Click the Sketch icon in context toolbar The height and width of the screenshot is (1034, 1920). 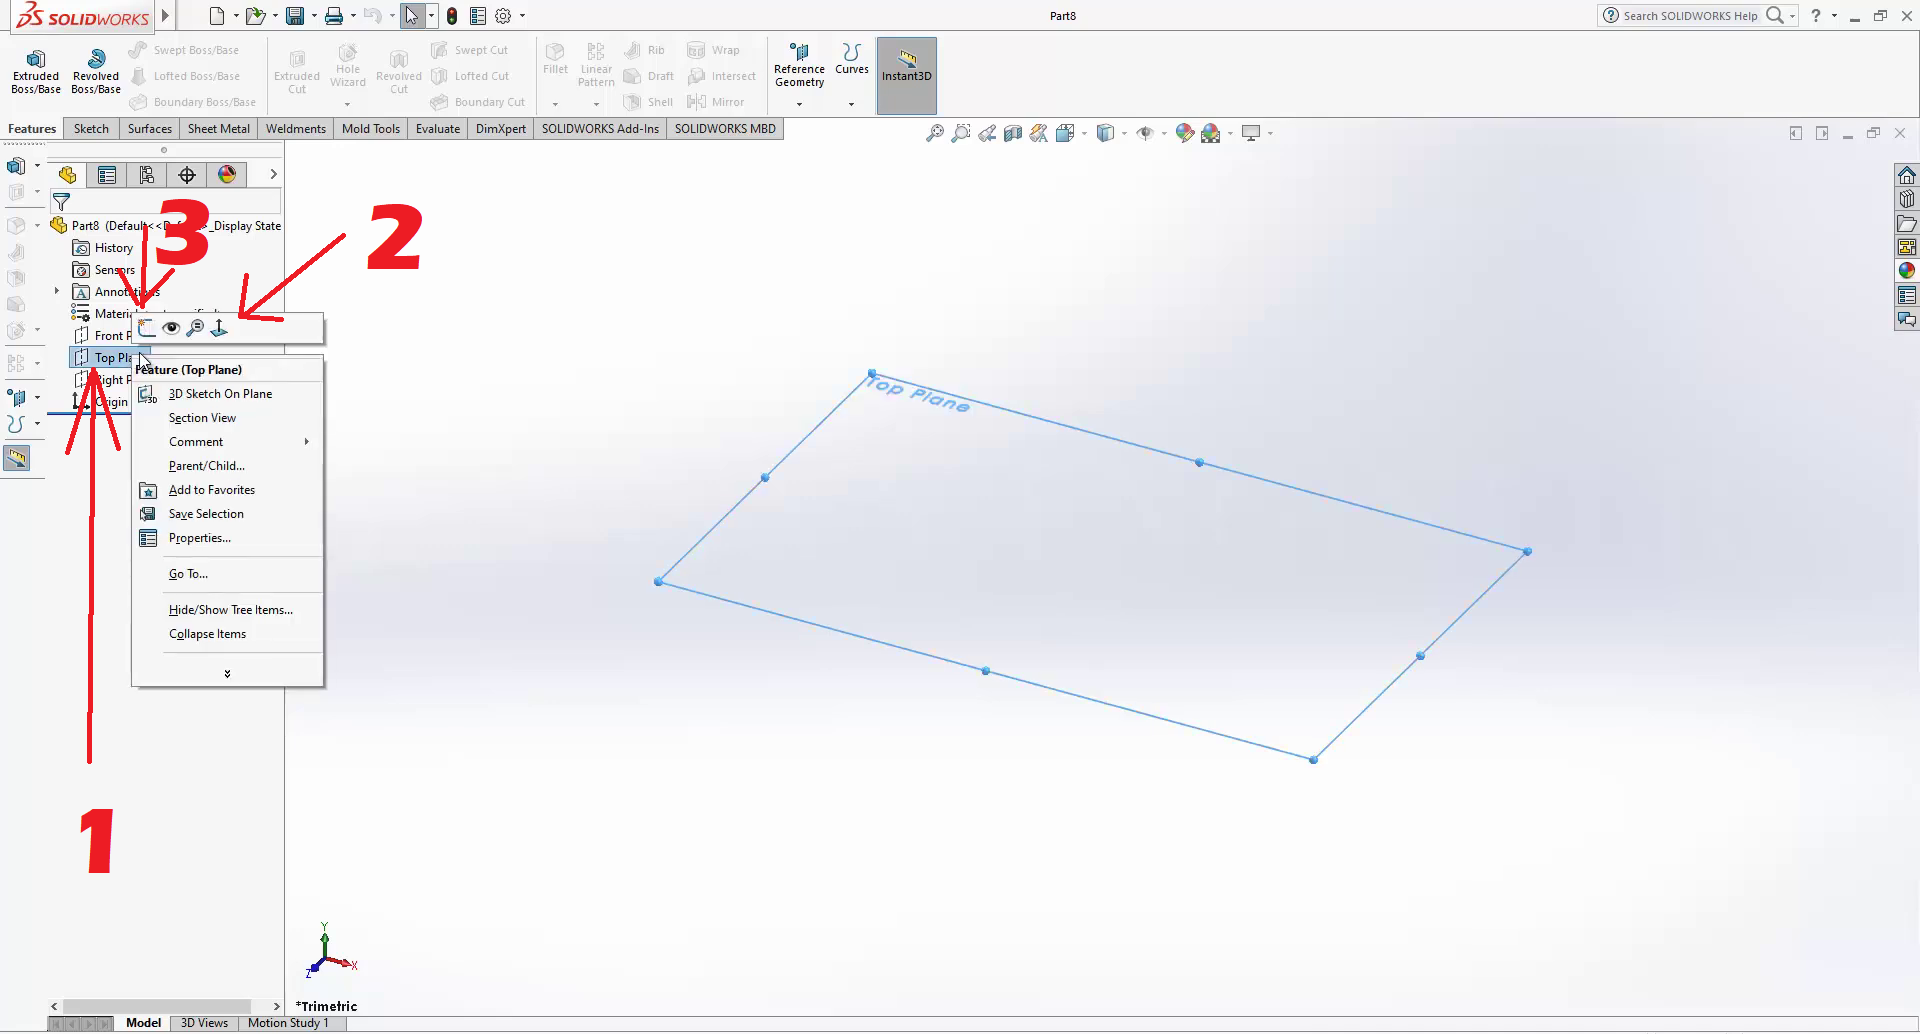pyautogui.click(x=148, y=328)
